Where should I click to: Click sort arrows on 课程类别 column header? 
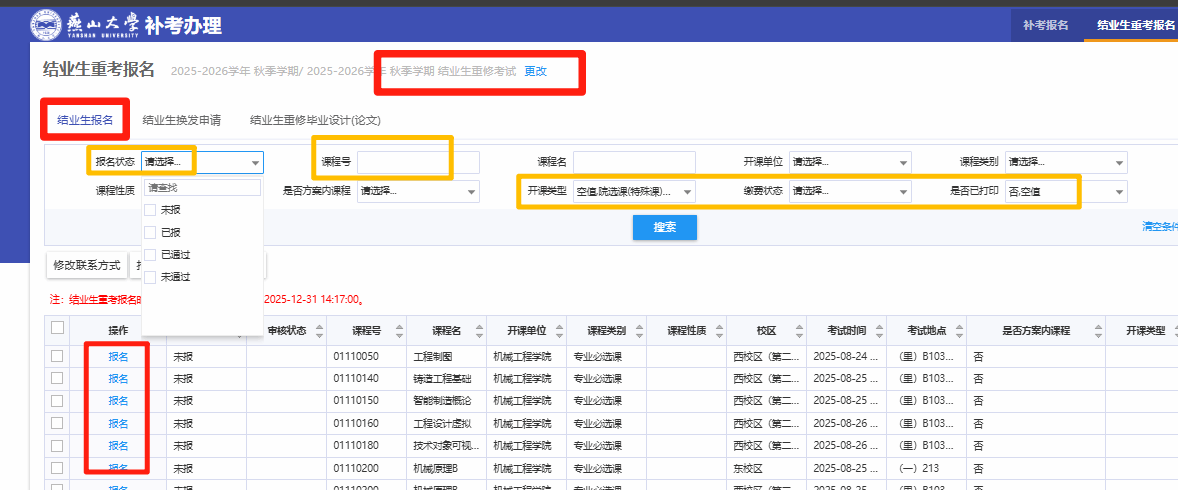639,331
